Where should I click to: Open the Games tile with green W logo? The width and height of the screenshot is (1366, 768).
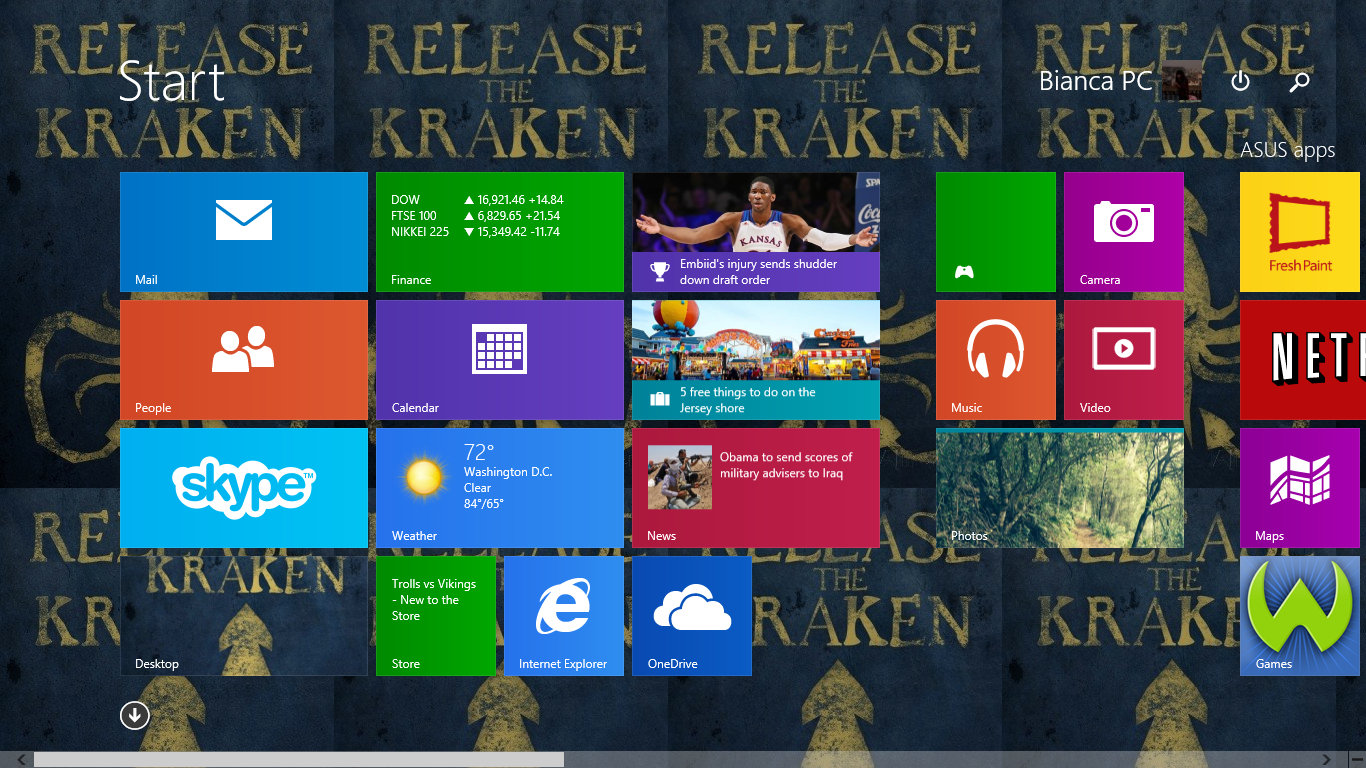pyautogui.click(x=1300, y=616)
